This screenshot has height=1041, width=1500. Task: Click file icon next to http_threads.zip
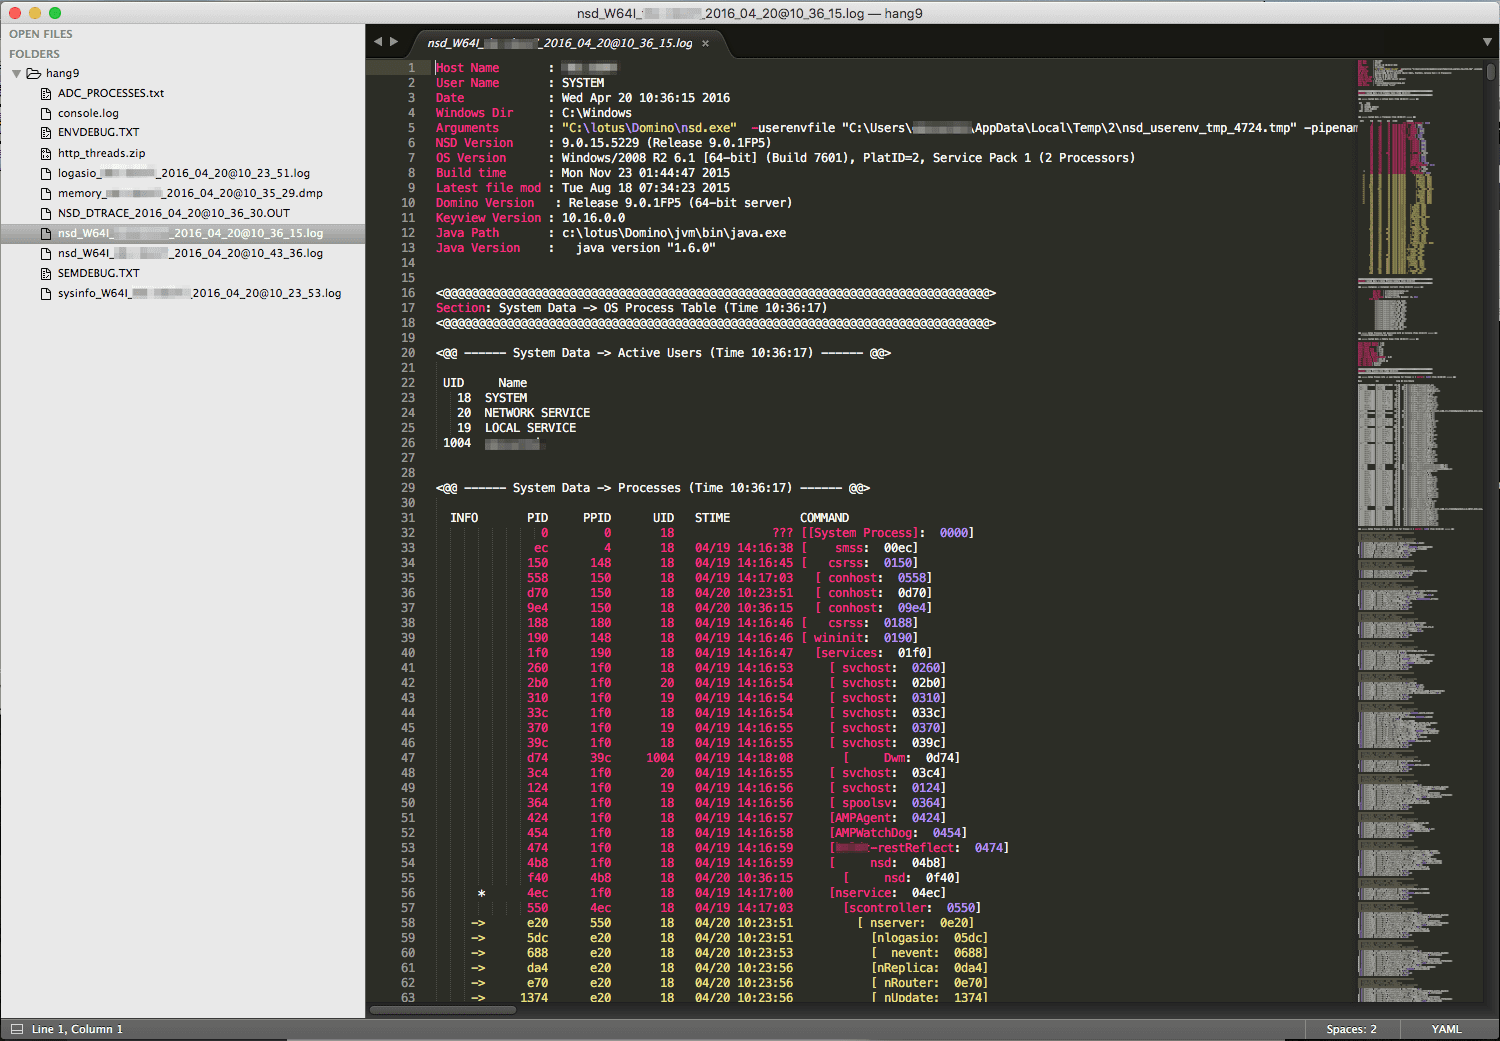(46, 154)
